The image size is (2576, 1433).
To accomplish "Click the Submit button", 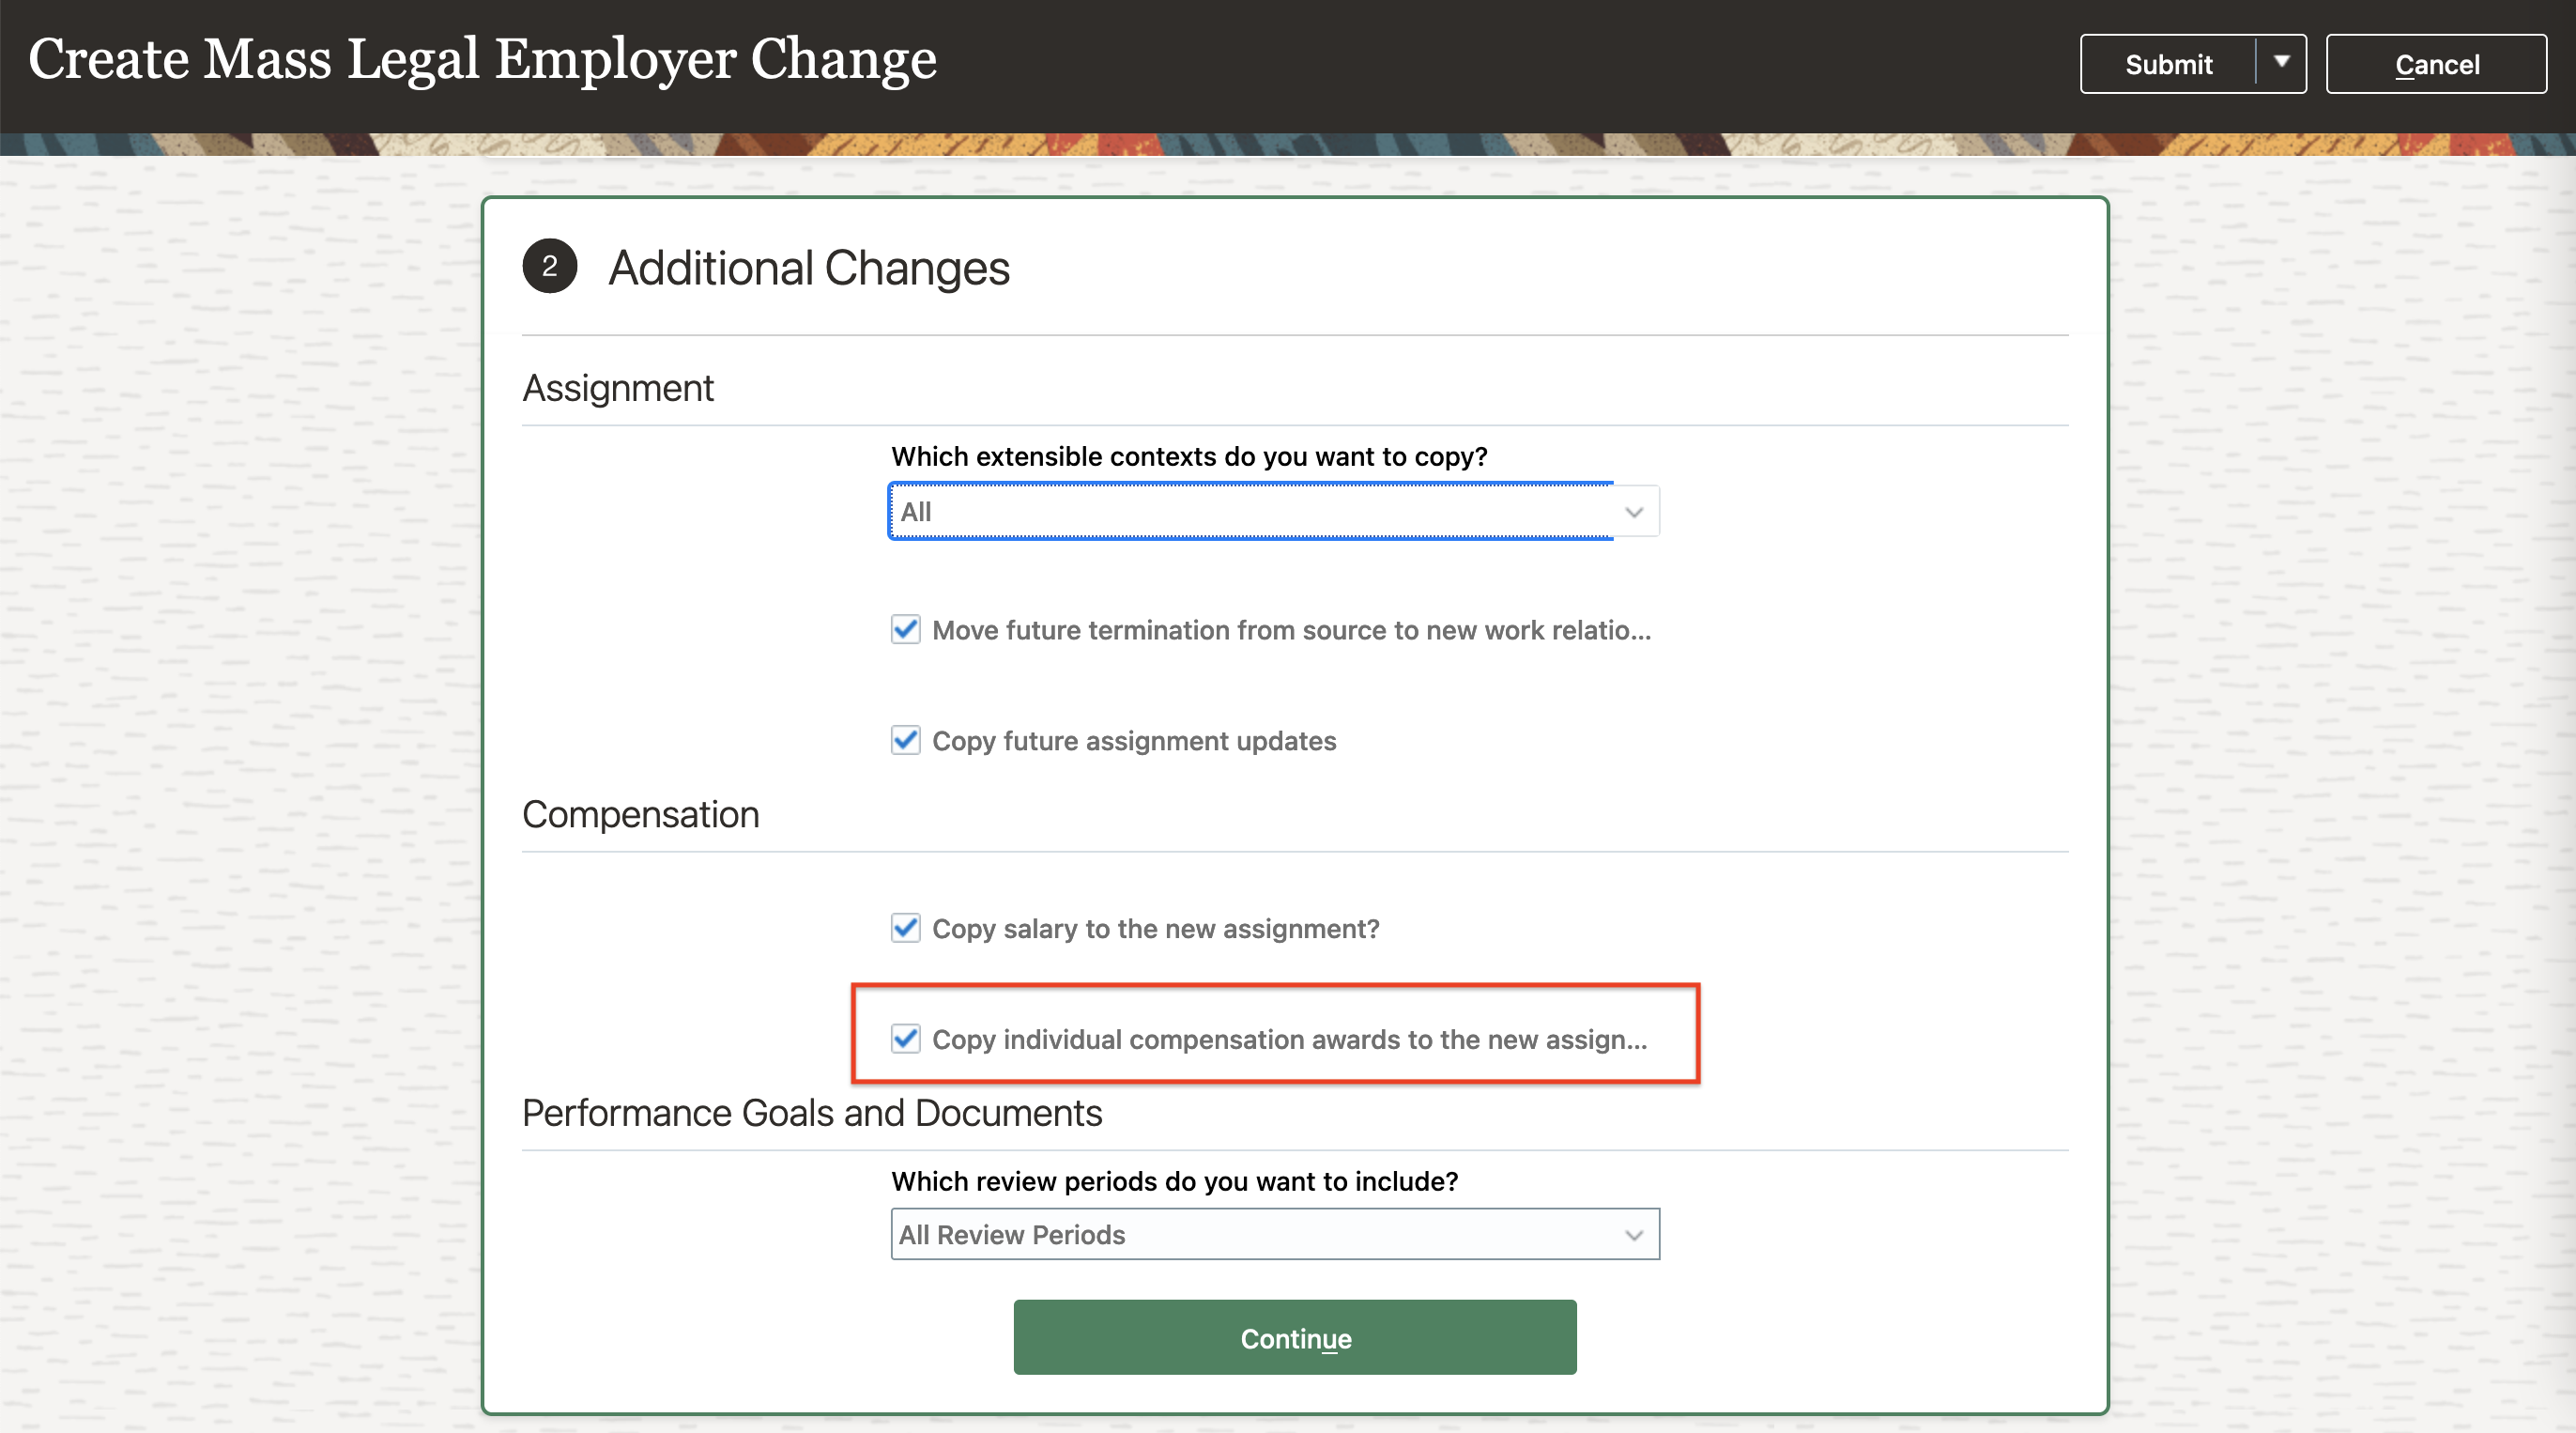I will click(2167, 65).
